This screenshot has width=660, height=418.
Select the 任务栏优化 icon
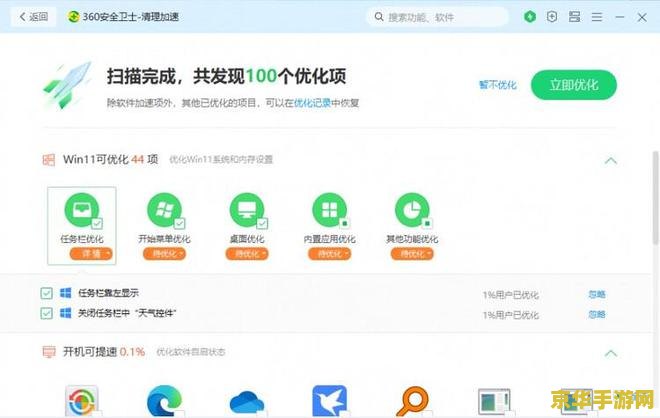click(81, 210)
